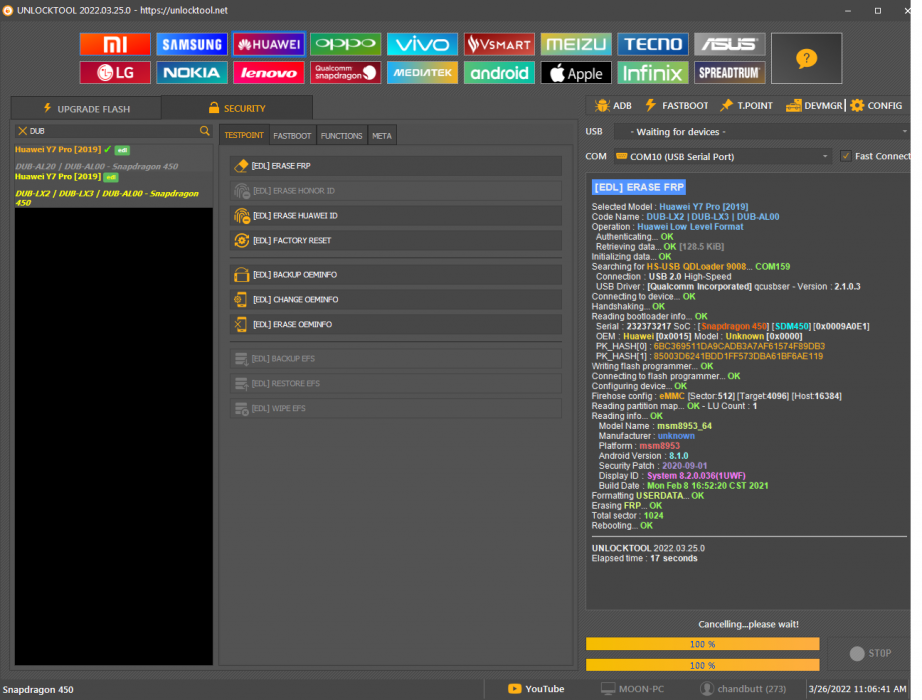Click the [EDL] RESTORE EFS entry

point(396,384)
